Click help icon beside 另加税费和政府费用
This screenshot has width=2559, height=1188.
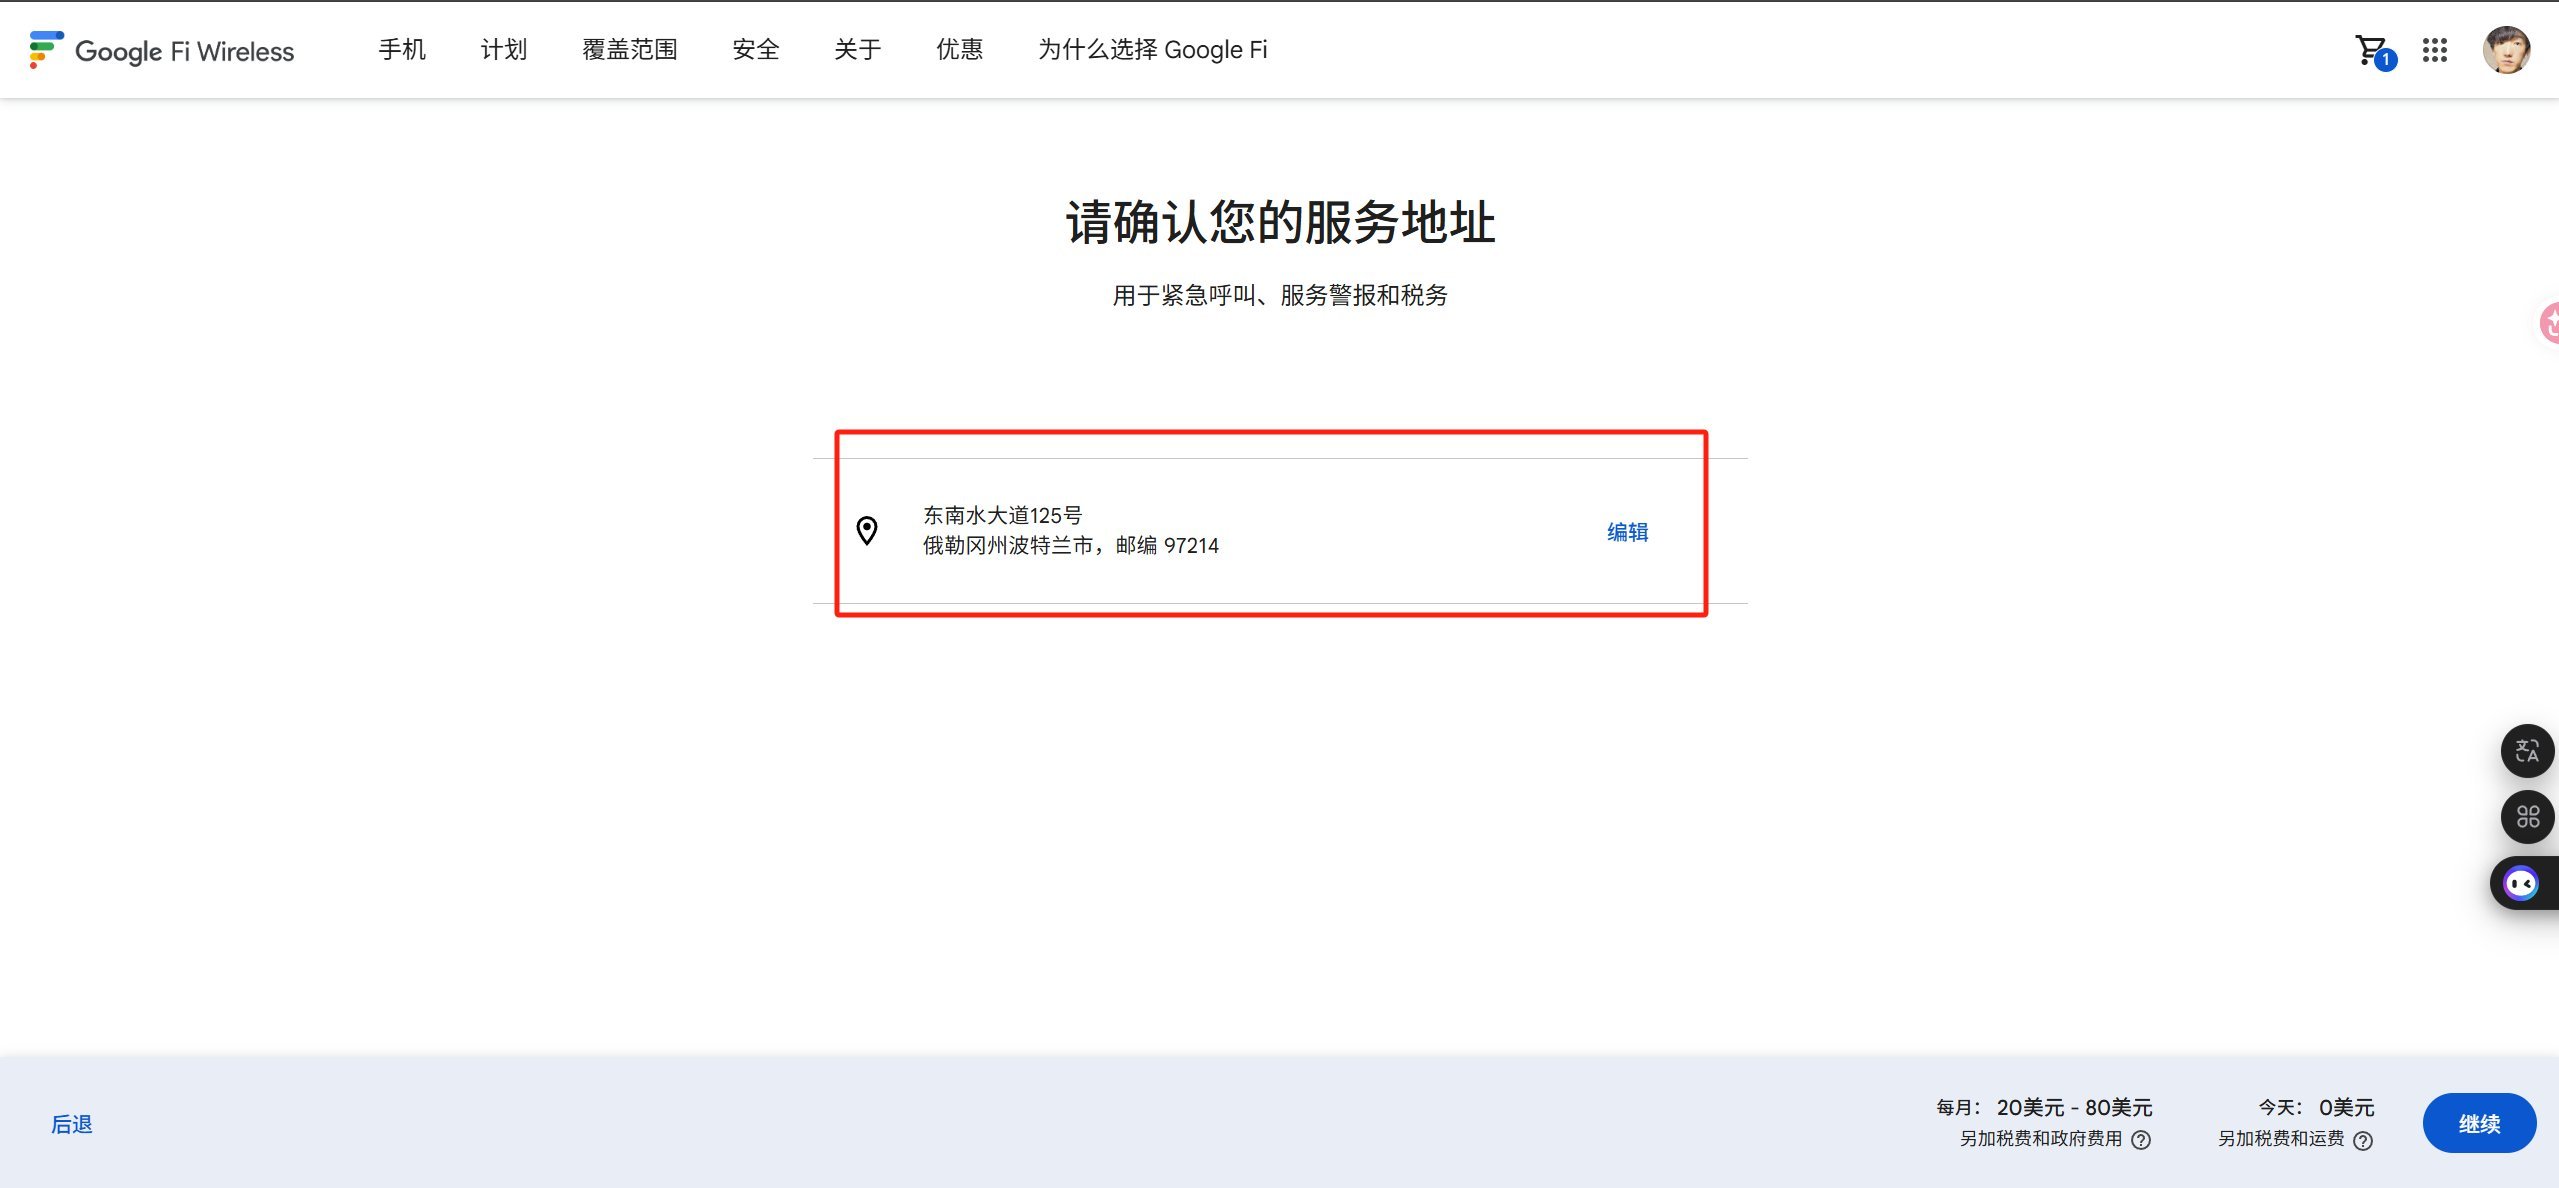[x=2141, y=1140]
